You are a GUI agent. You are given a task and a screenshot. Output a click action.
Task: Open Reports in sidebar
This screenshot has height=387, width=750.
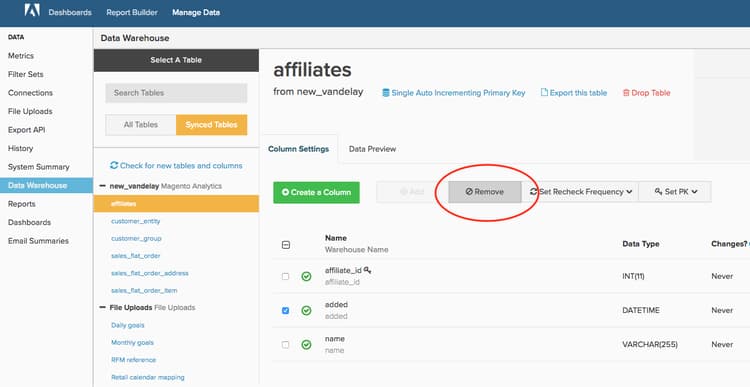click(22, 204)
